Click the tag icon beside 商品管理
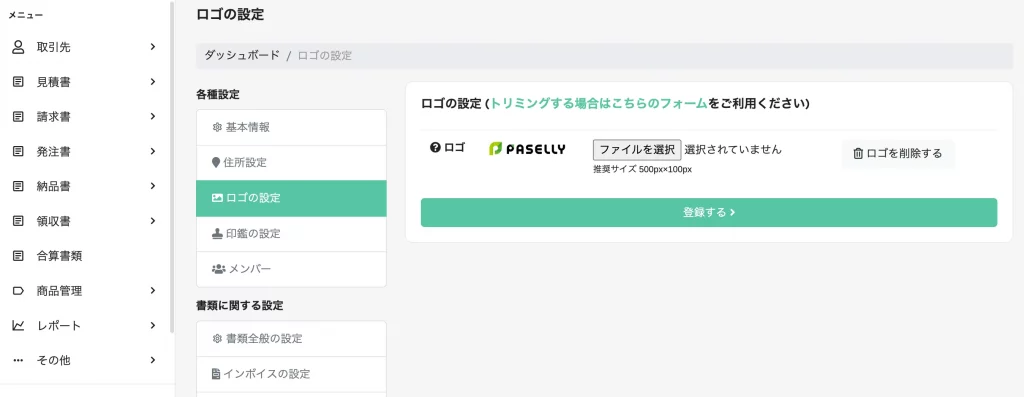Viewport: 1024px width, 397px height. pyautogui.click(x=18, y=291)
